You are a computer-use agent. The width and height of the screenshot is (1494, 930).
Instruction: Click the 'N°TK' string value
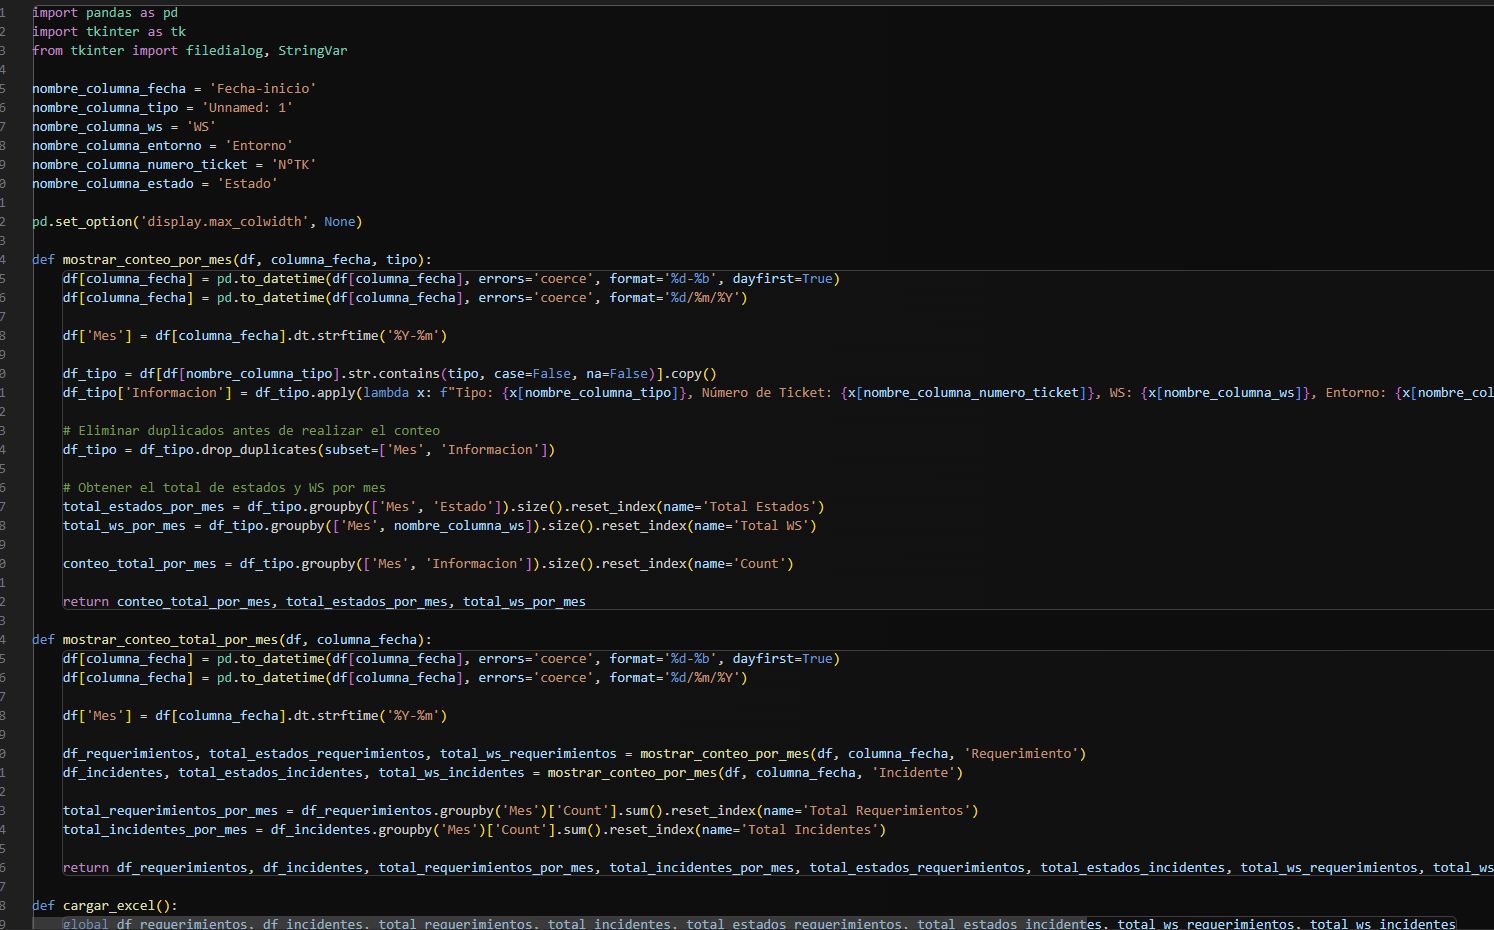pyautogui.click(x=293, y=165)
